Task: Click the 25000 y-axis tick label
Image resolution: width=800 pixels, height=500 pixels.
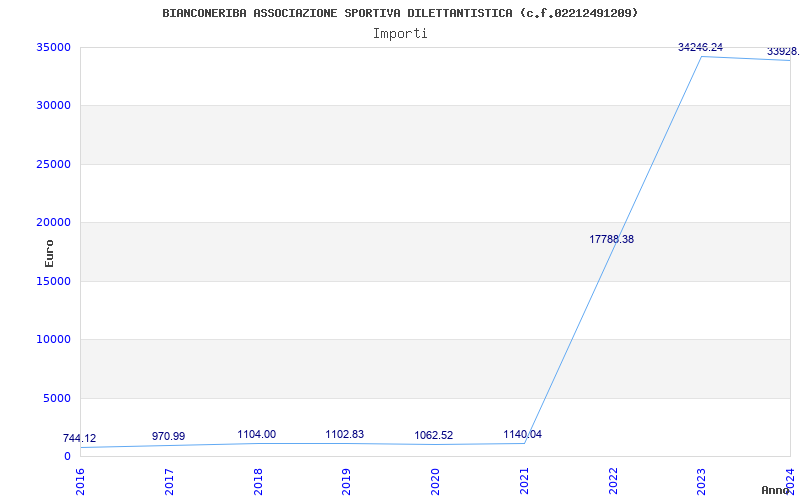Action: 53,164
